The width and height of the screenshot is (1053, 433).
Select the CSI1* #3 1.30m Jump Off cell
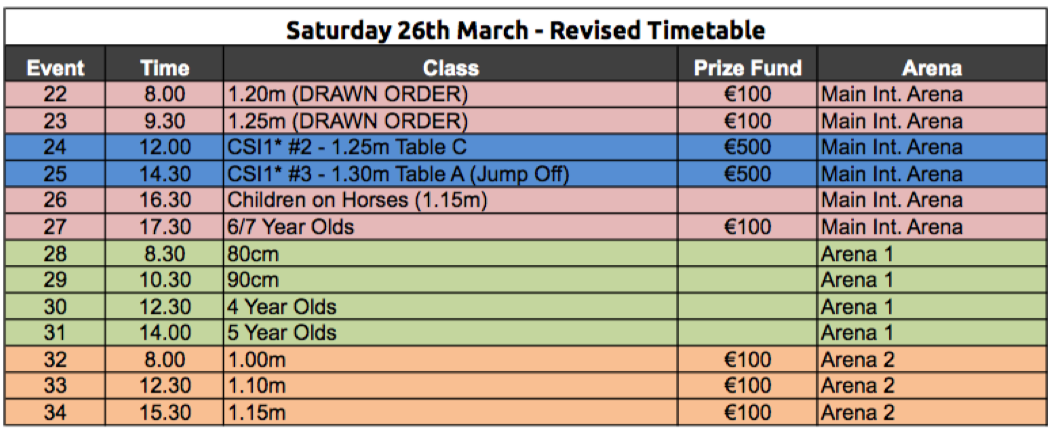coord(451,174)
